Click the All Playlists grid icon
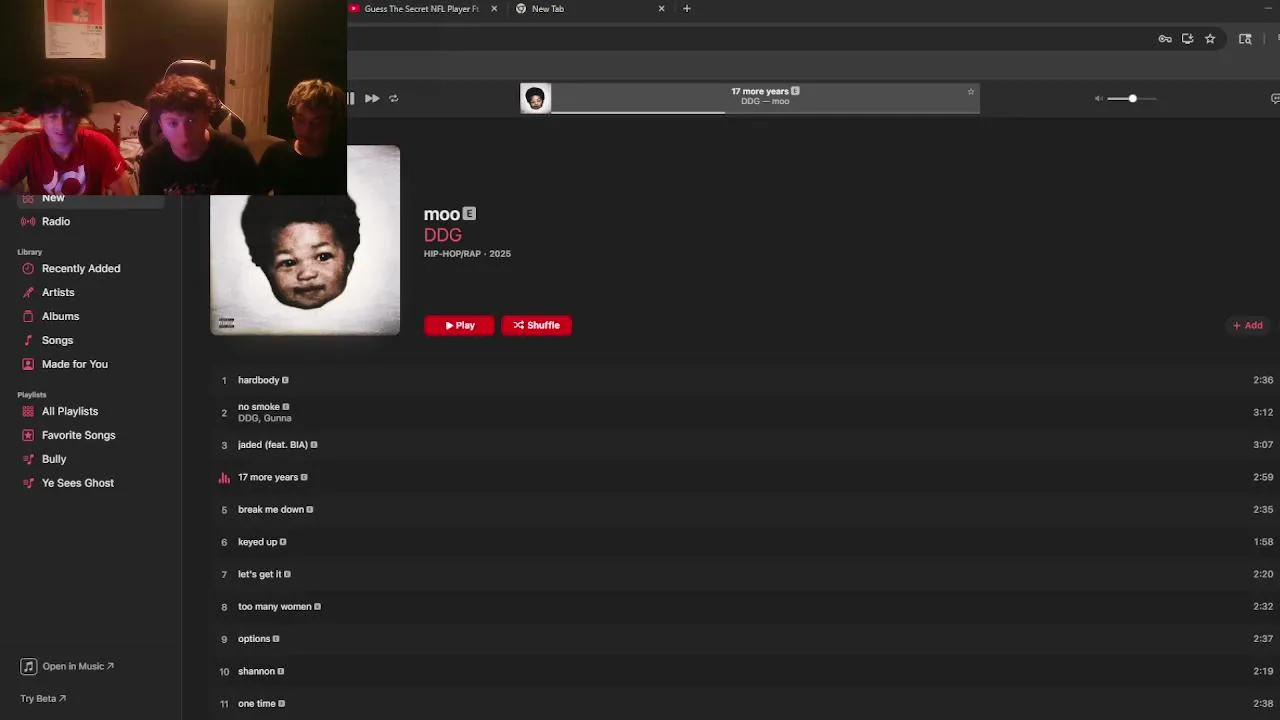1280x720 pixels. click(28, 411)
